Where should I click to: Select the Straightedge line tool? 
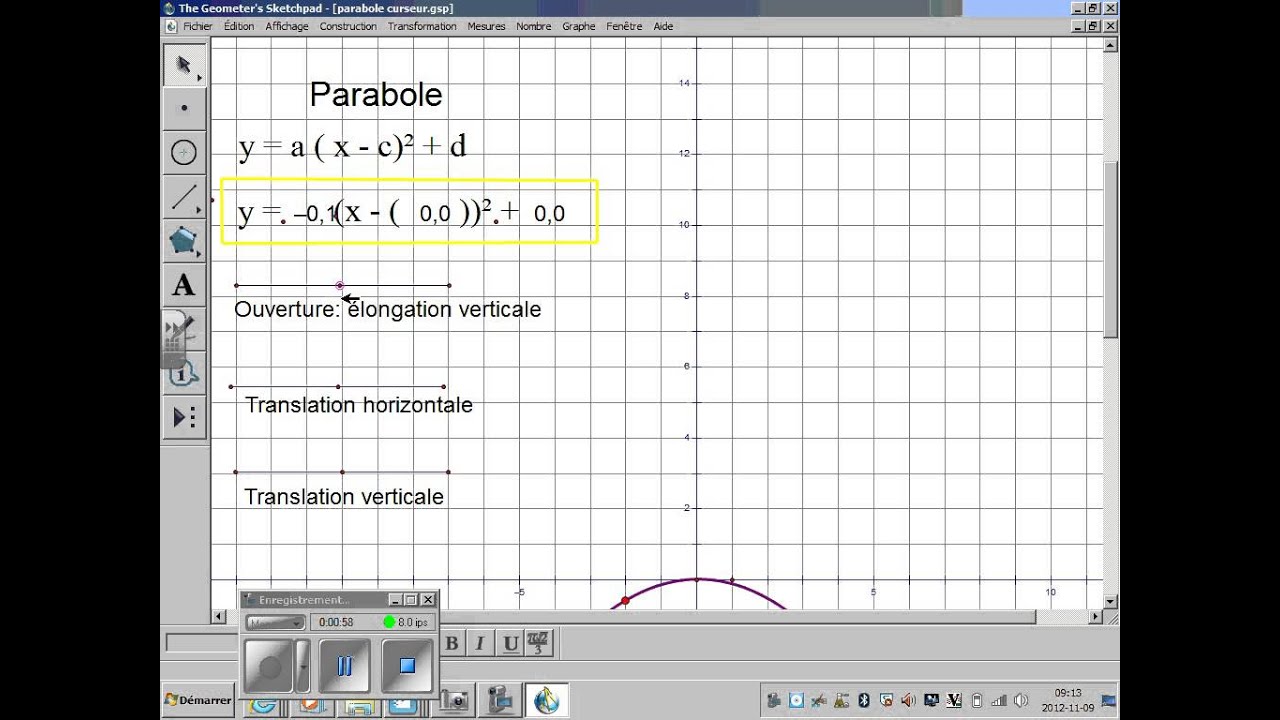[184, 197]
